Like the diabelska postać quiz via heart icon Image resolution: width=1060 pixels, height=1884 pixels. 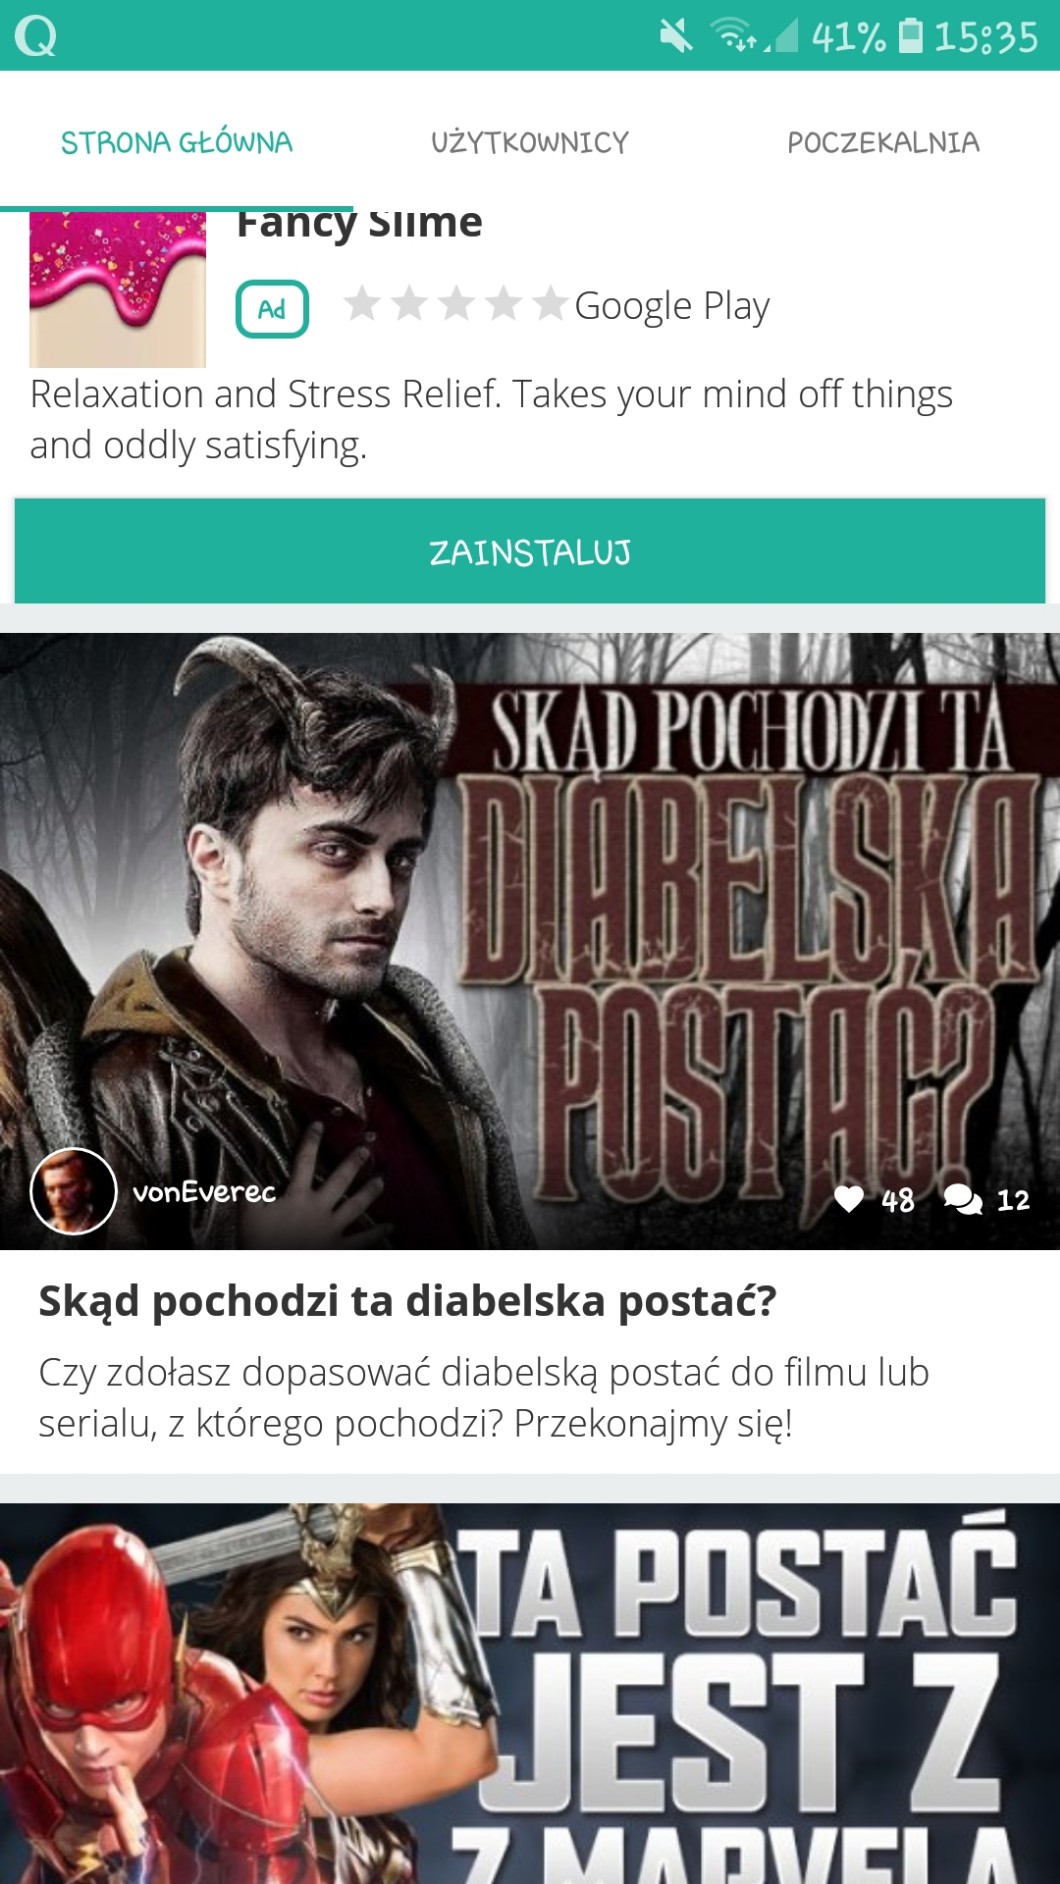(x=849, y=1198)
